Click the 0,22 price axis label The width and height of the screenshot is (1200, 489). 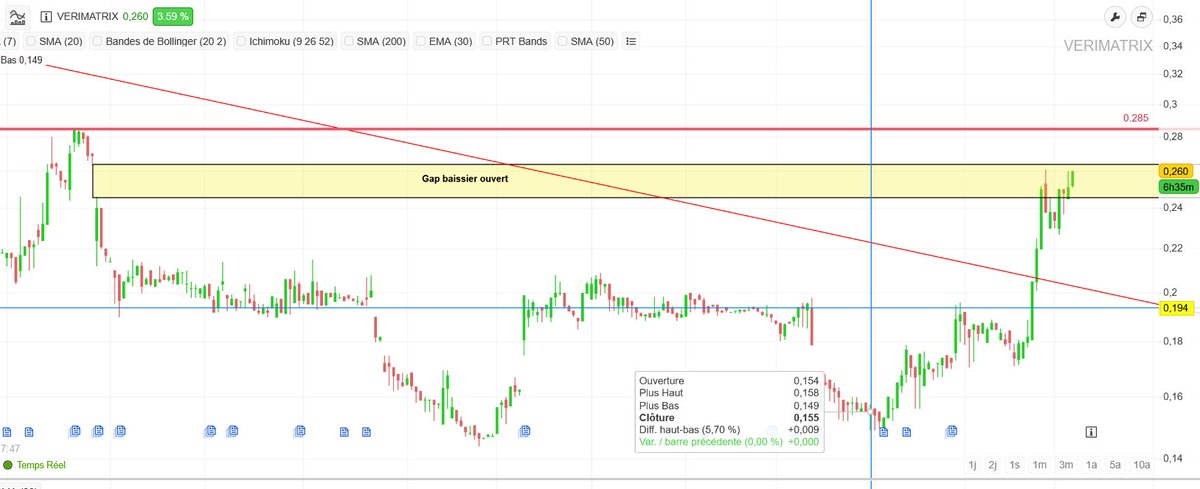(x=1173, y=247)
